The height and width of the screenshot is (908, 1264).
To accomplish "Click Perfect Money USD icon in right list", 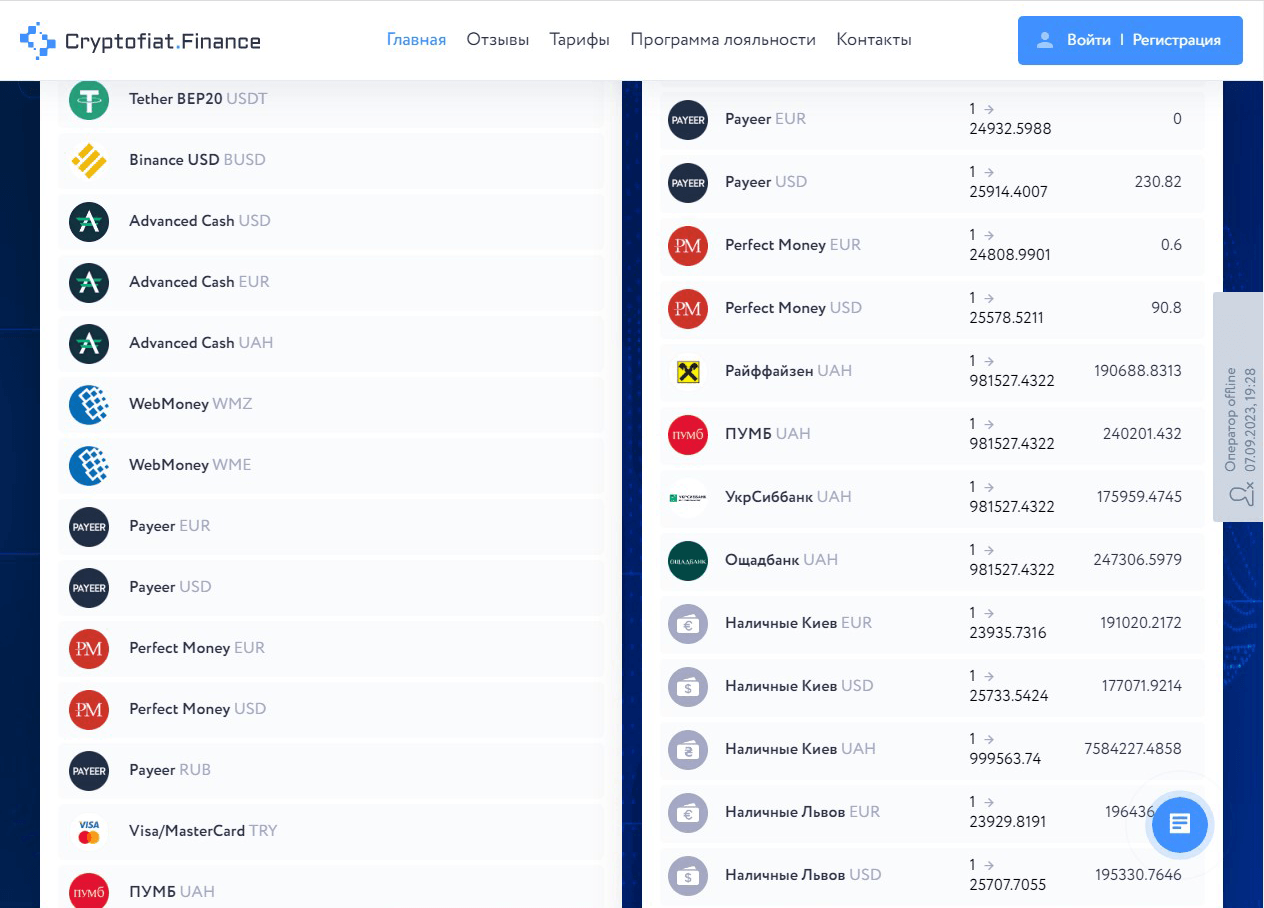I will [x=688, y=308].
